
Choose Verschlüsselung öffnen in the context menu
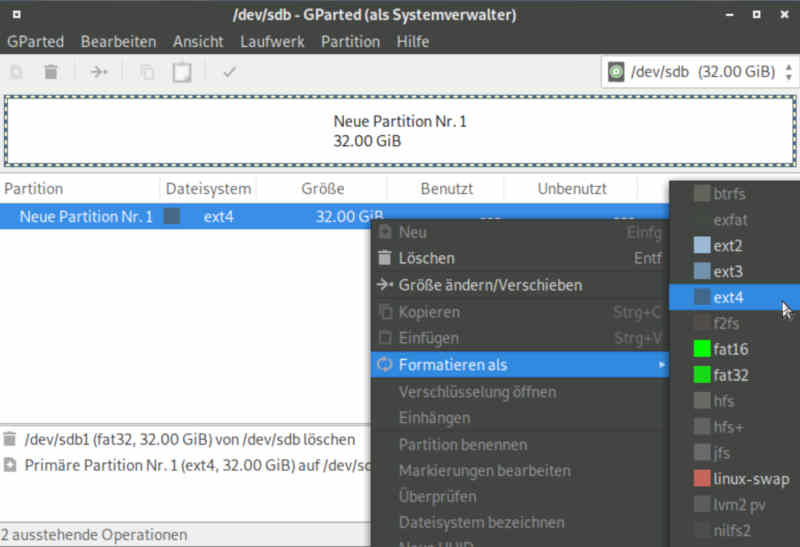pos(519,392)
